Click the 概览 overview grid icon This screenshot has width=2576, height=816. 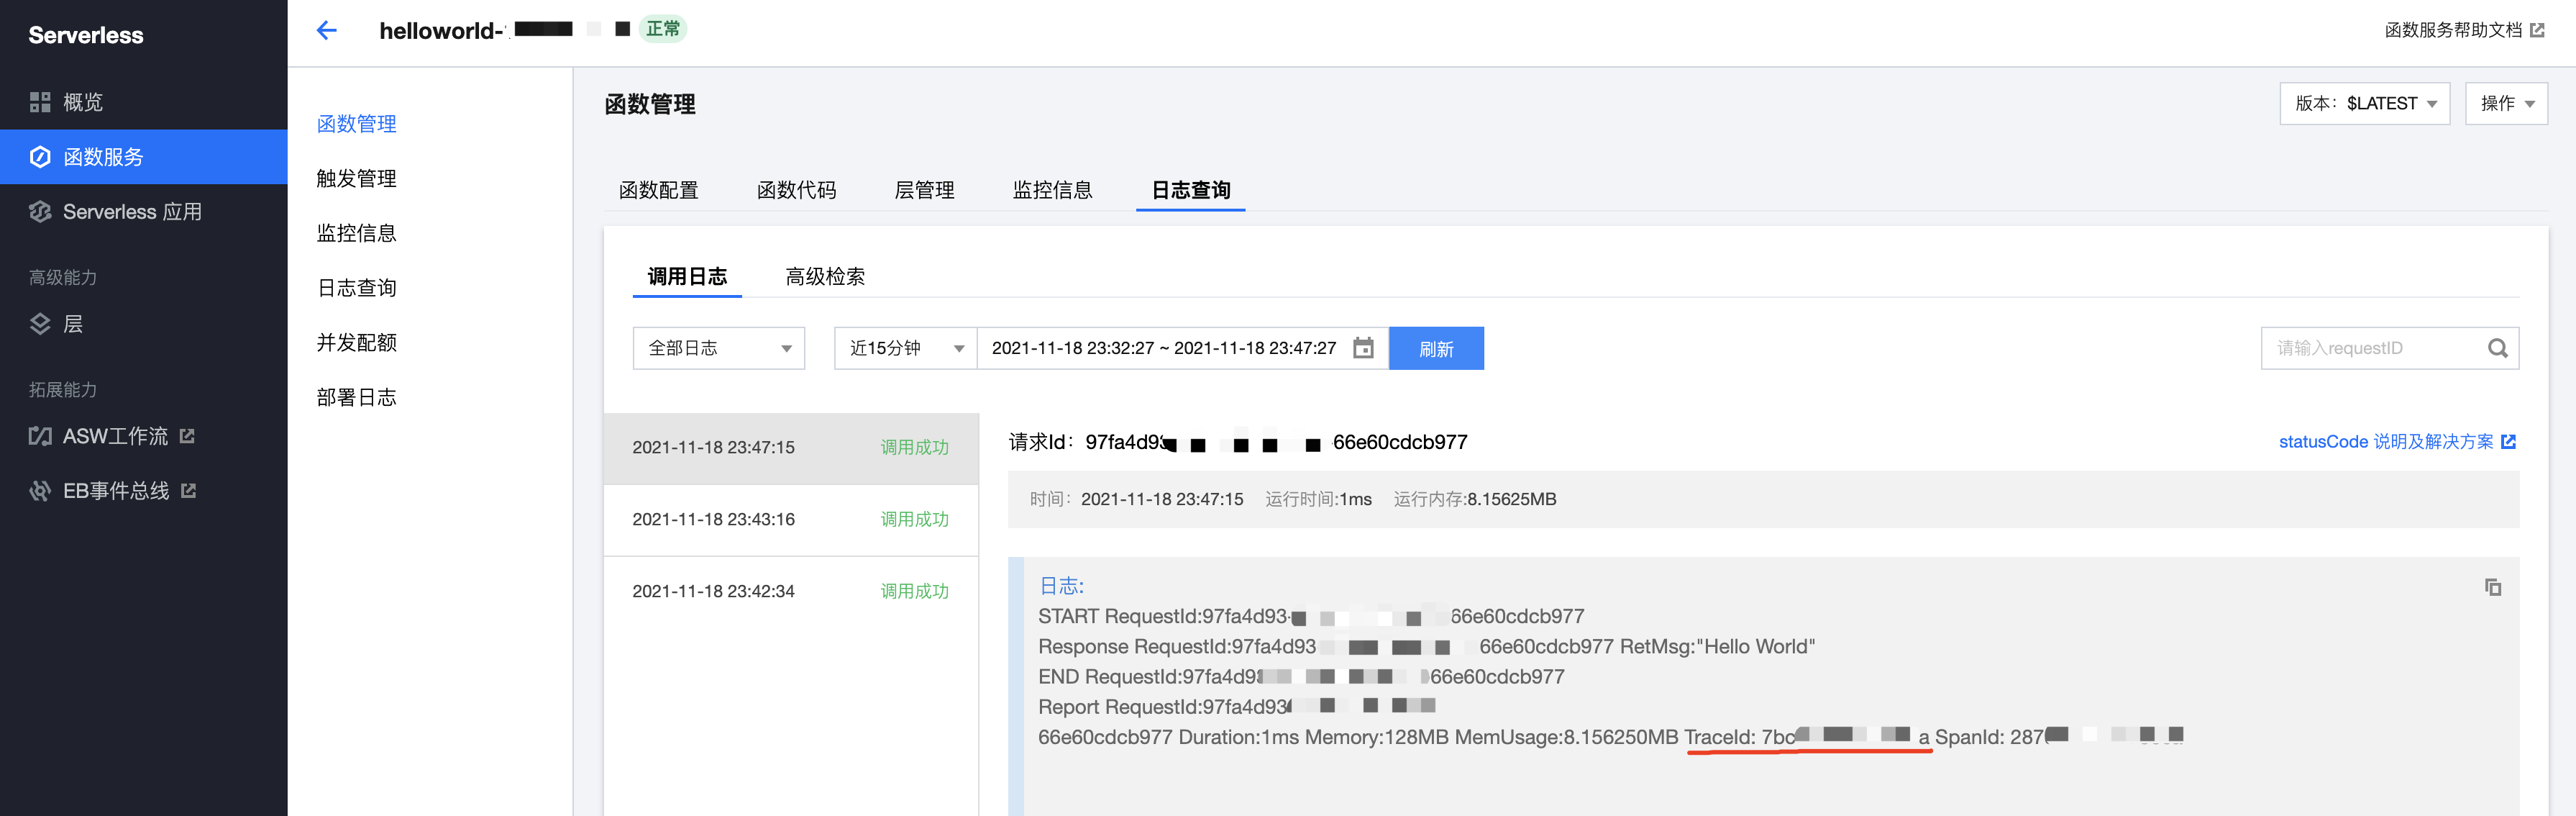(40, 102)
